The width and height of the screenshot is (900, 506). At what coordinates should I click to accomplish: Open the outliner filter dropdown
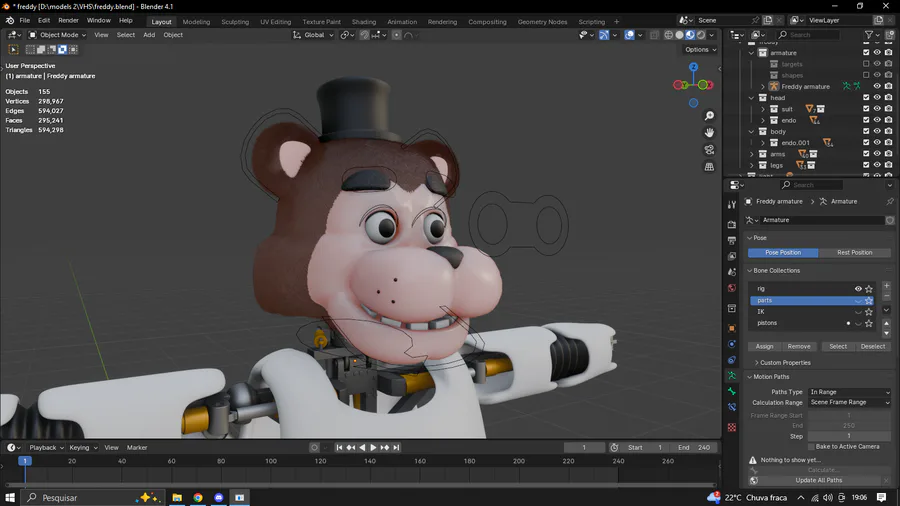872,35
